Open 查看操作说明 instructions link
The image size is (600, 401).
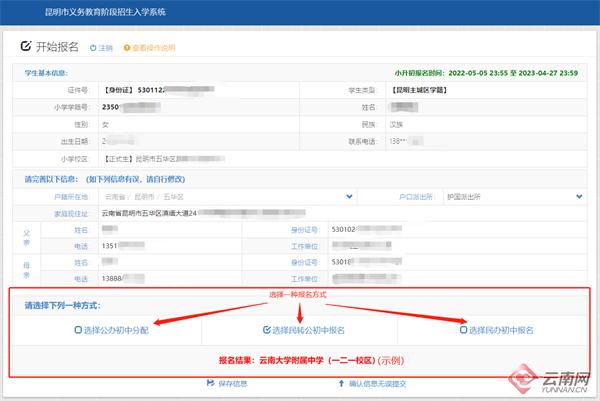tap(153, 48)
